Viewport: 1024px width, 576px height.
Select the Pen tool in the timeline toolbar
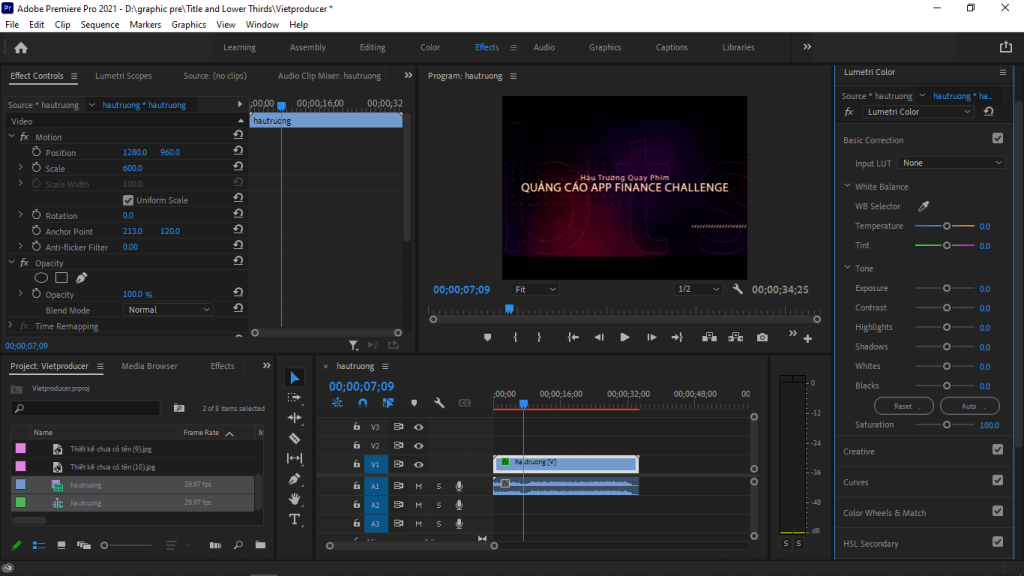295,479
